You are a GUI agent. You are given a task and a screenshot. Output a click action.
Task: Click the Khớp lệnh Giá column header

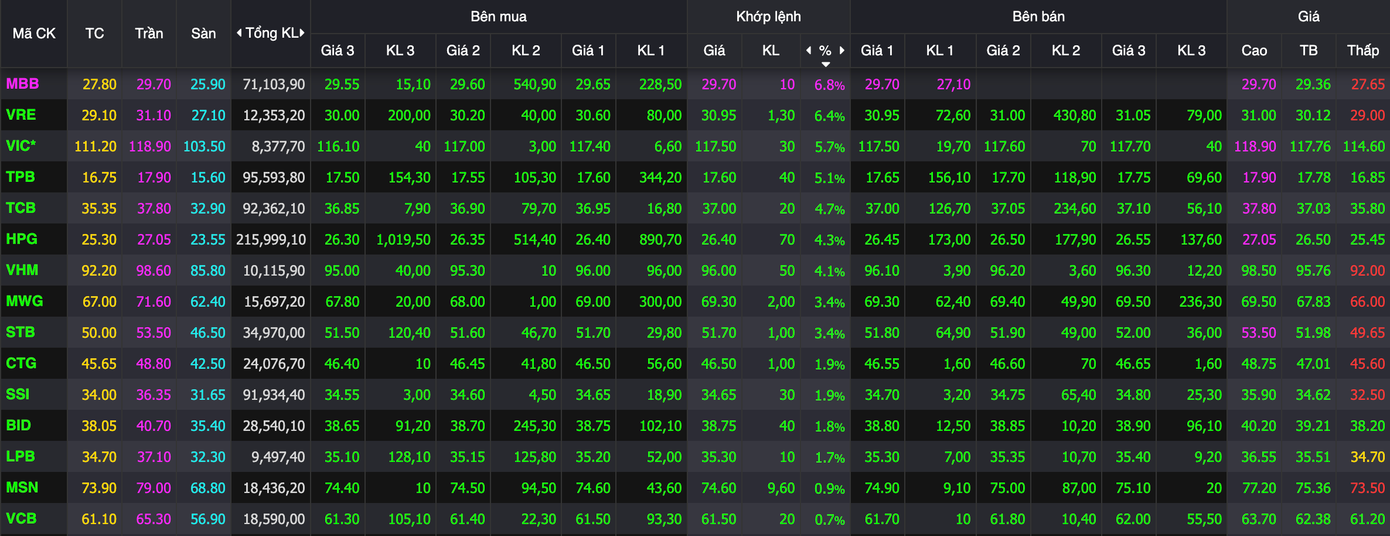714,50
